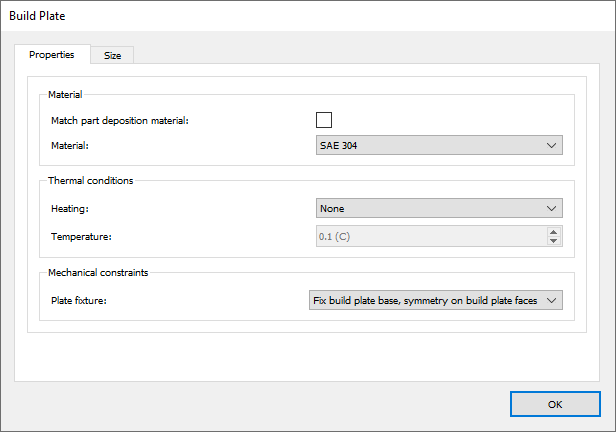Click the "Material:" field label
Screen dimensions: 616x432
[70, 146]
